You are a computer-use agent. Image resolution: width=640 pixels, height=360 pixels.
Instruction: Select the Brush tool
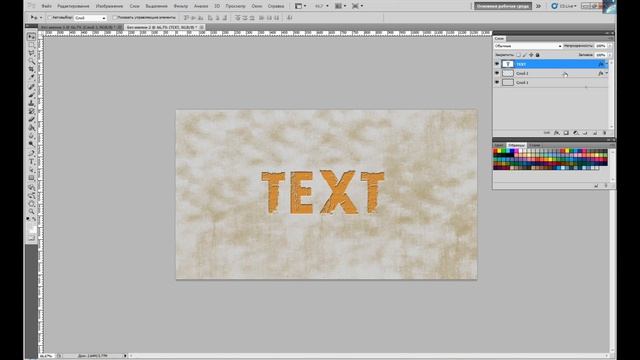point(31,95)
